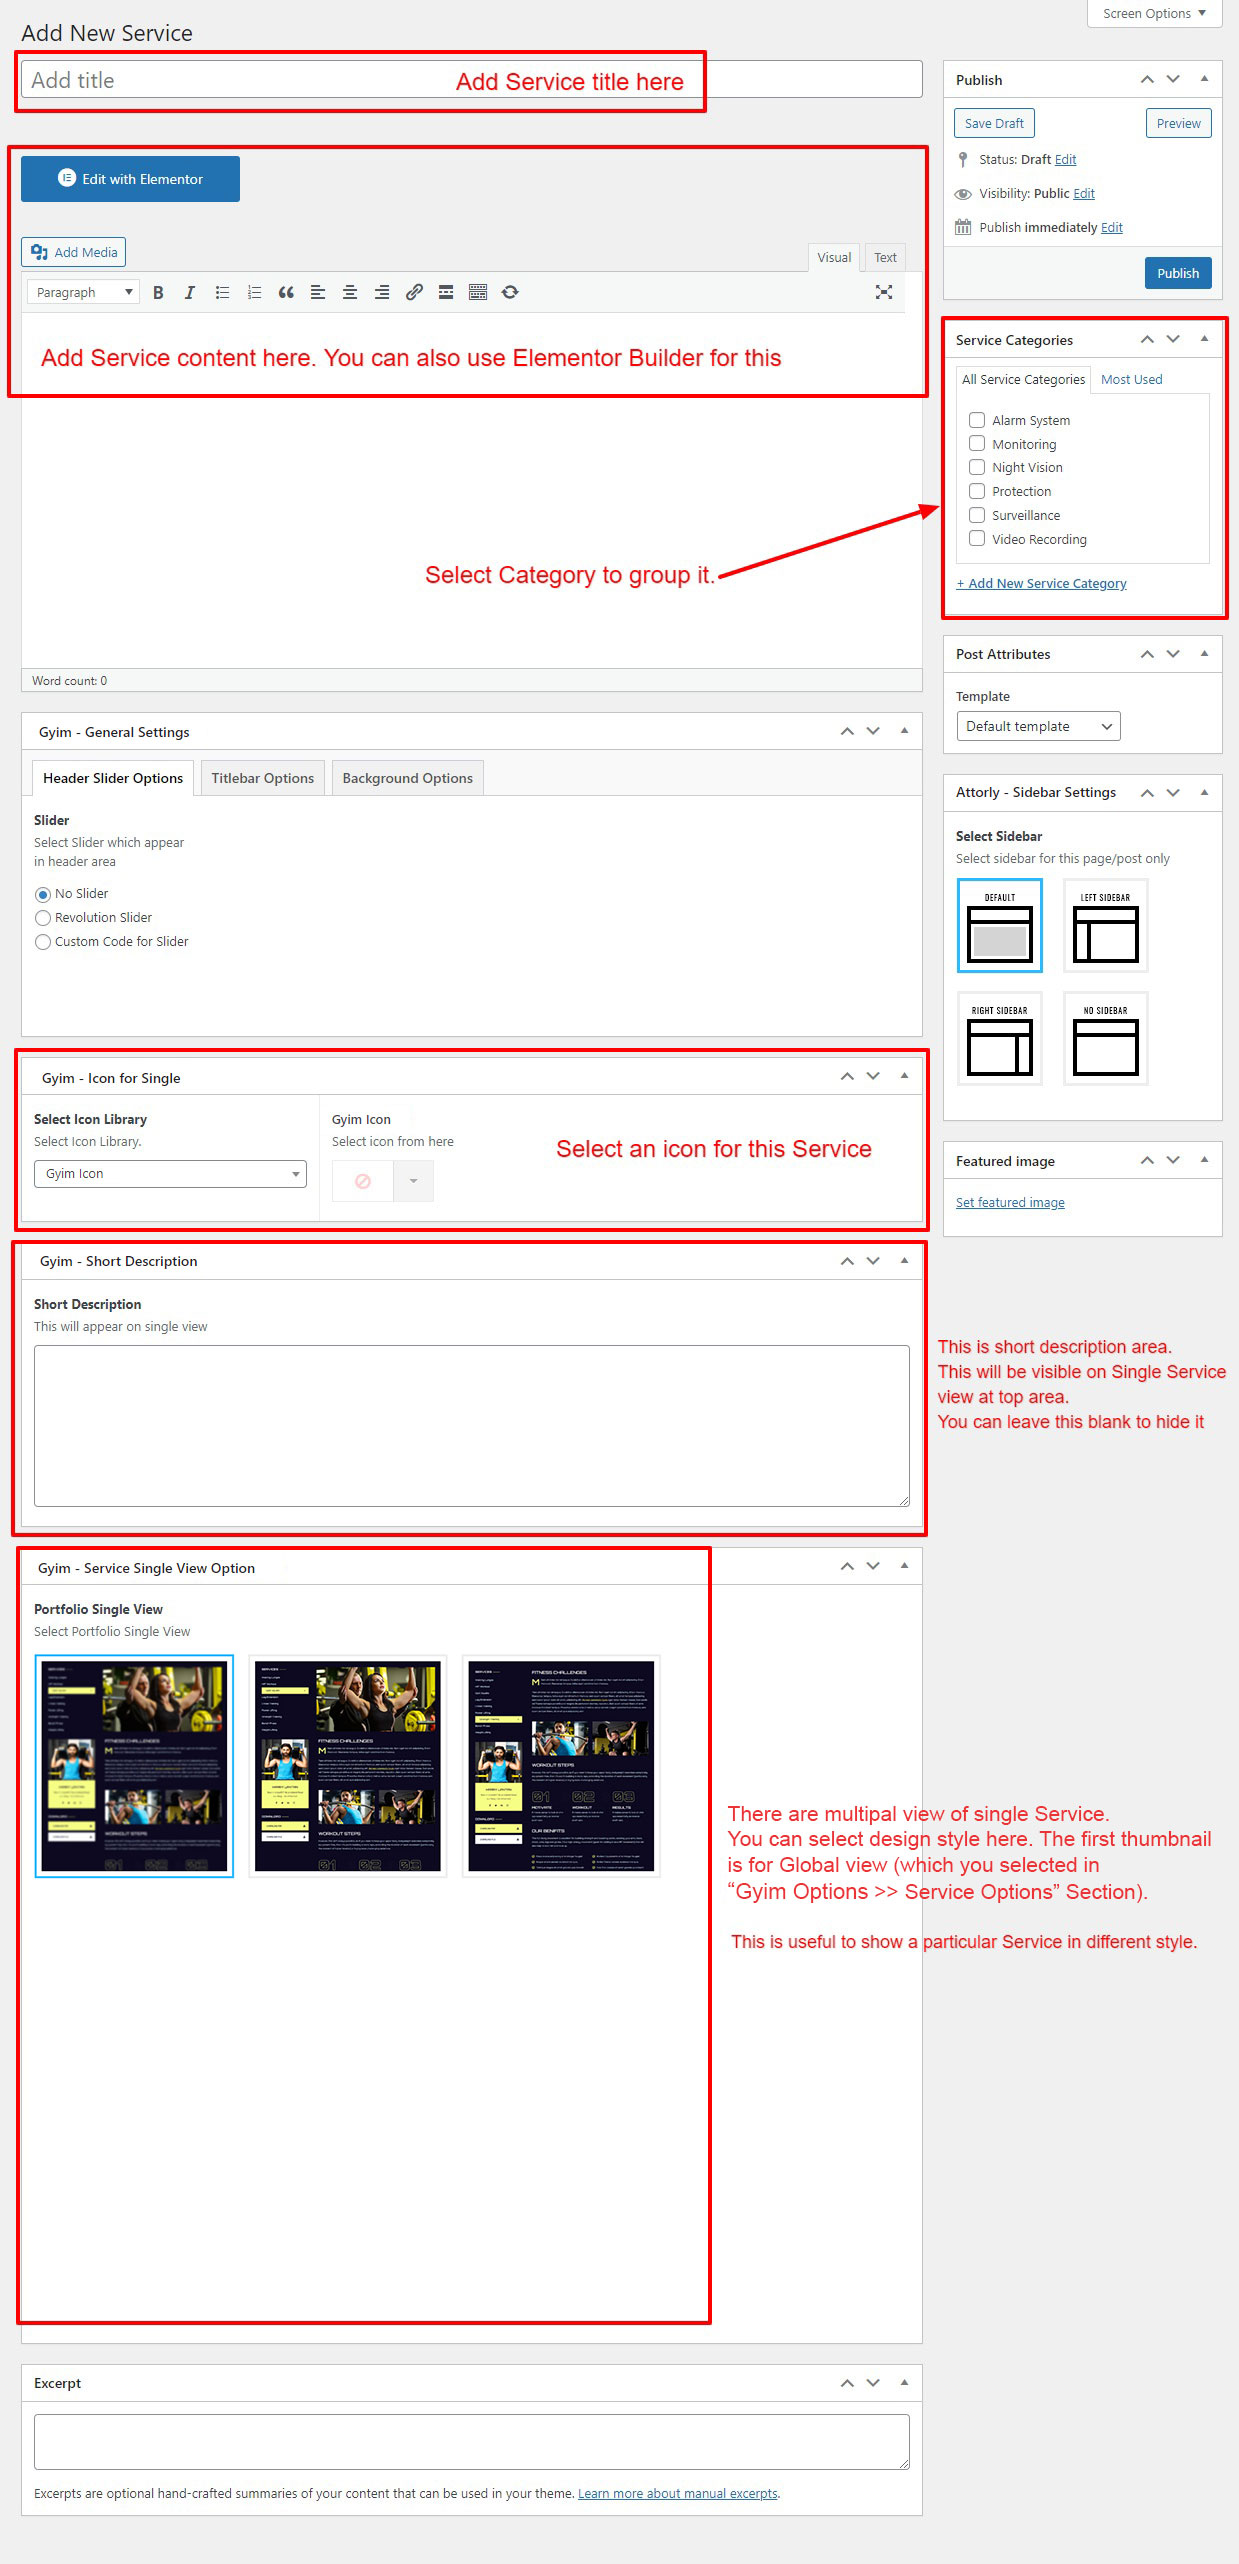Open the Default template dropdown
Screen dimensions: 1239x2564
(x=1037, y=726)
